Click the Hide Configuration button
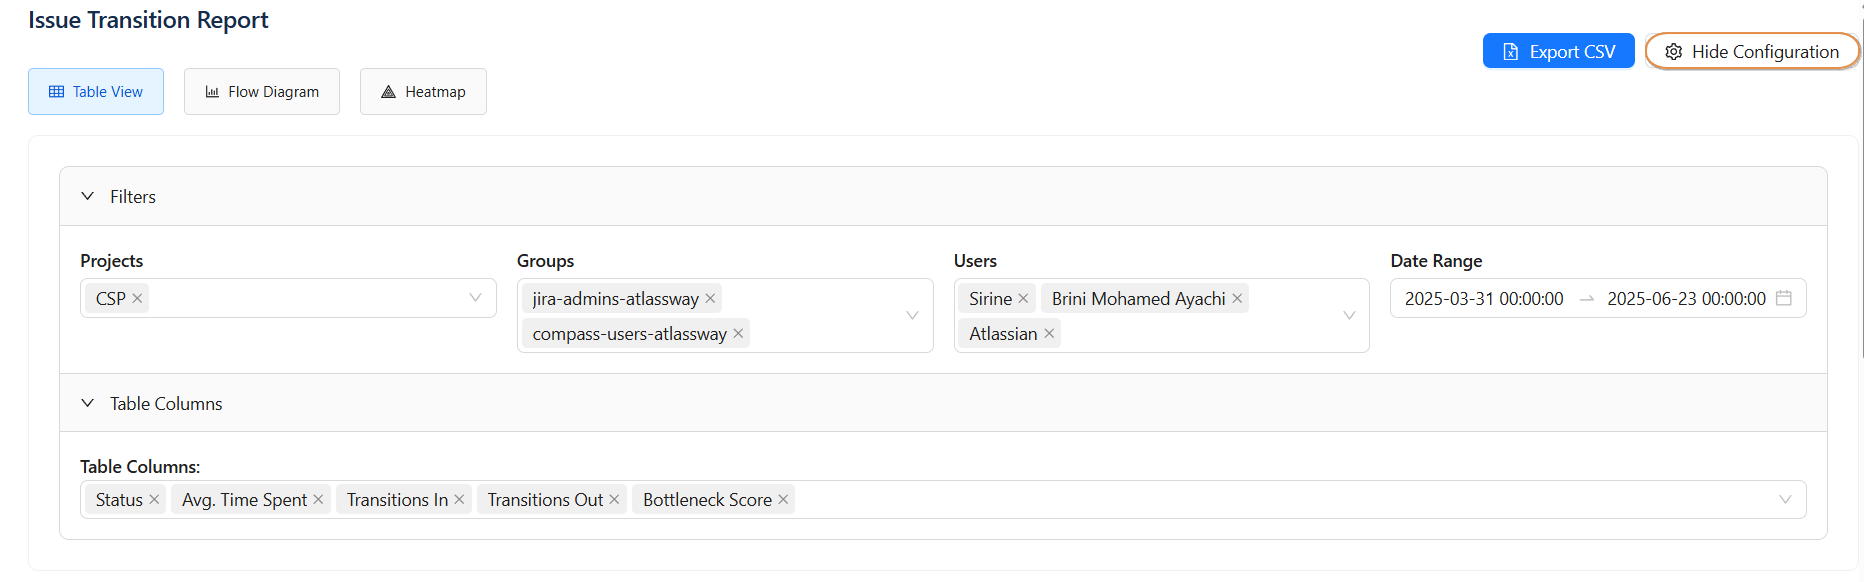Screen dimensions: 1864x582 (1752, 52)
